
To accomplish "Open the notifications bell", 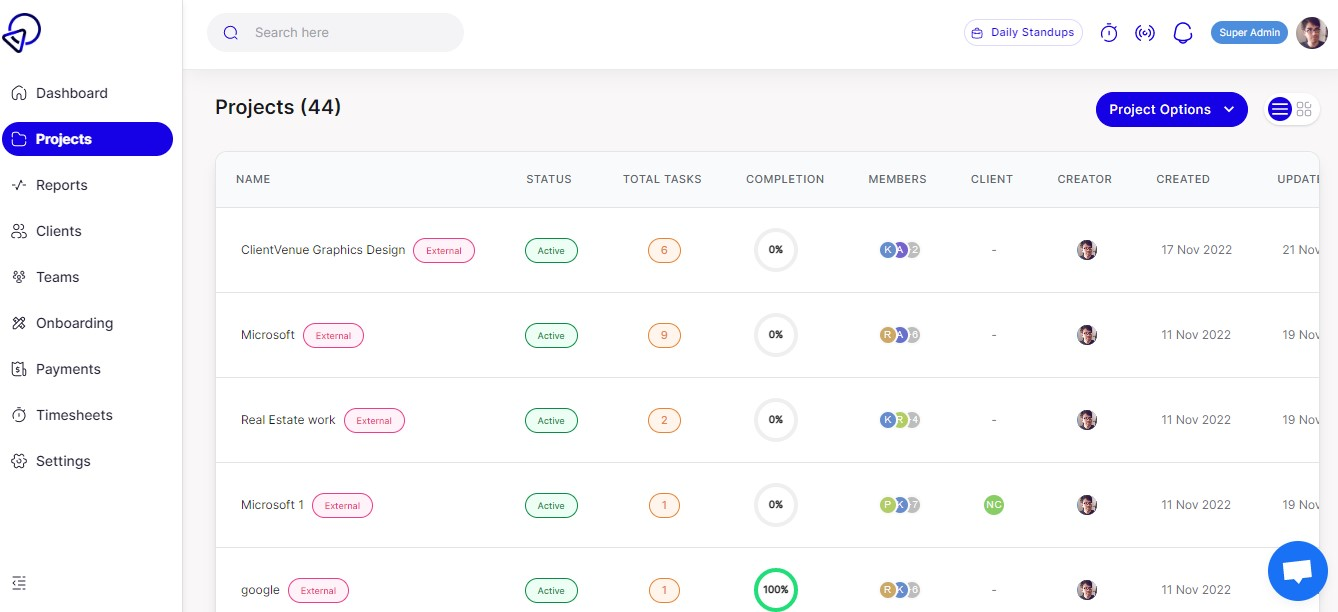I will point(1183,32).
